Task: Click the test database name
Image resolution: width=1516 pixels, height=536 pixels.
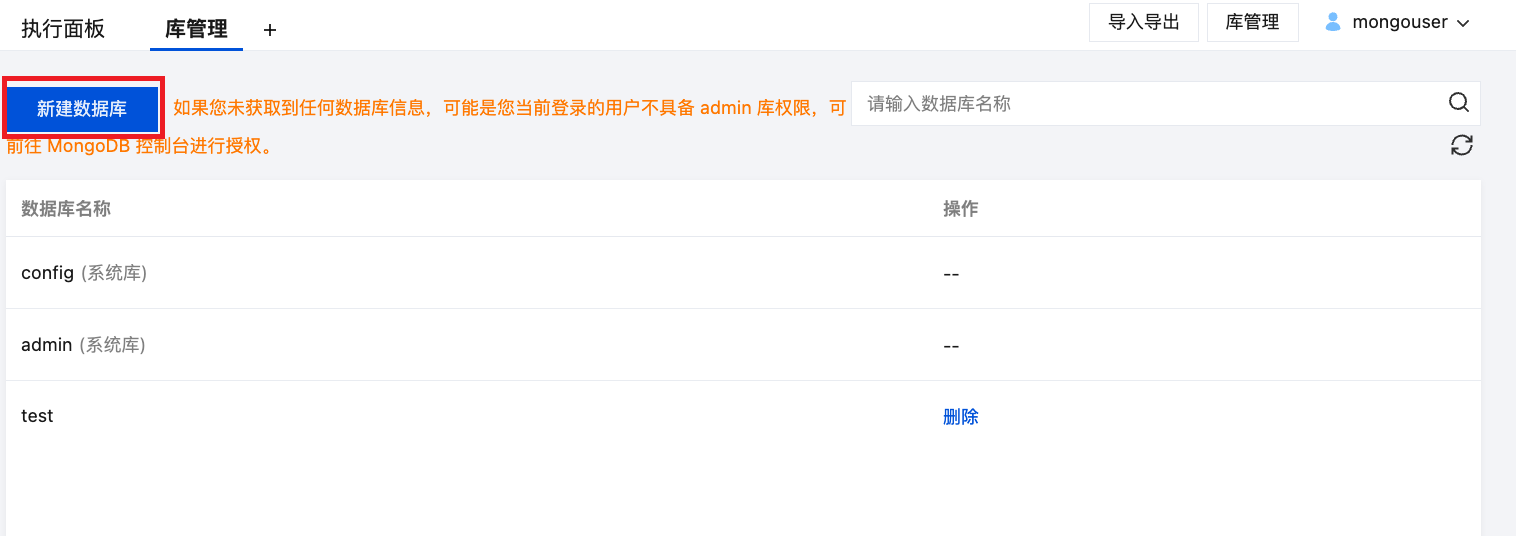Action: (37, 416)
